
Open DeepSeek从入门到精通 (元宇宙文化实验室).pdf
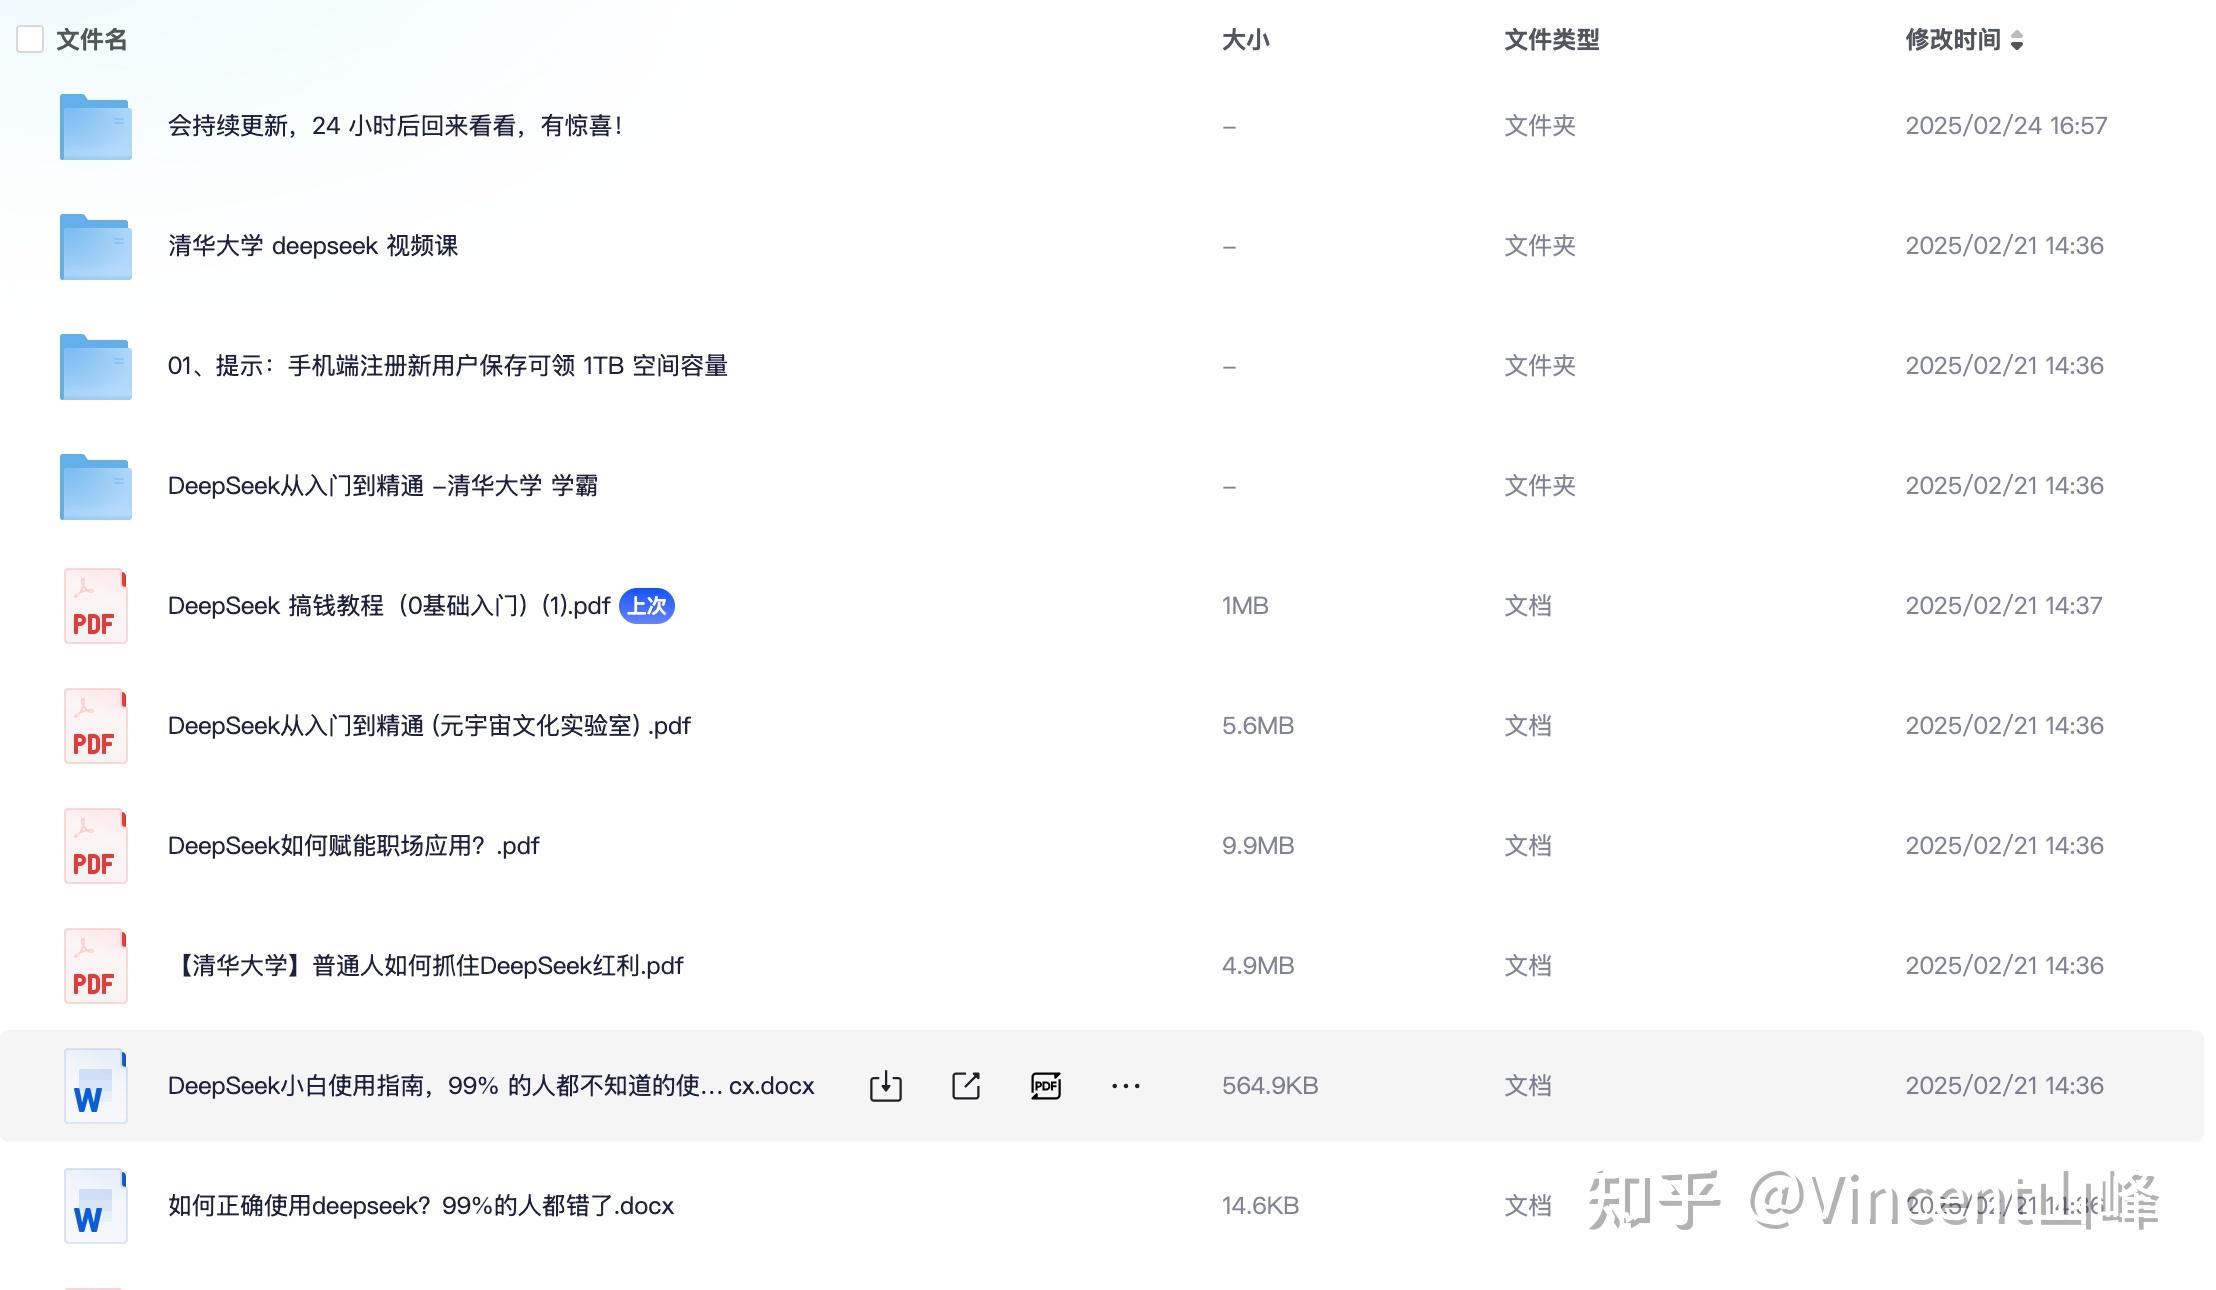(x=429, y=726)
